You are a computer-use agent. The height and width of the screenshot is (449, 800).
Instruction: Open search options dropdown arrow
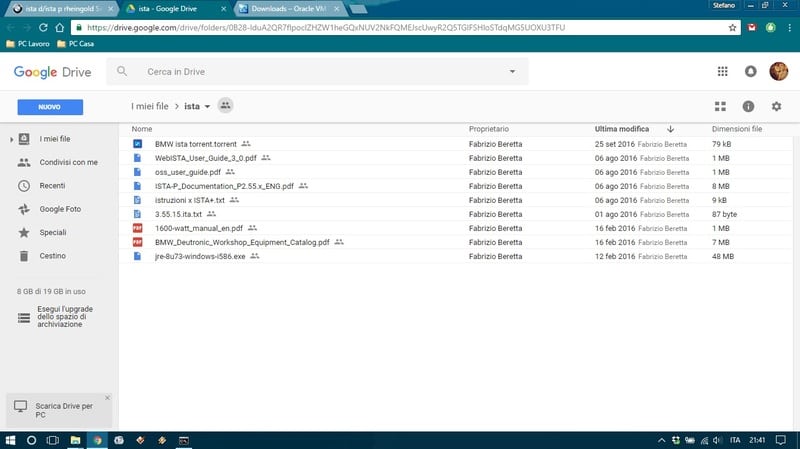tap(512, 71)
